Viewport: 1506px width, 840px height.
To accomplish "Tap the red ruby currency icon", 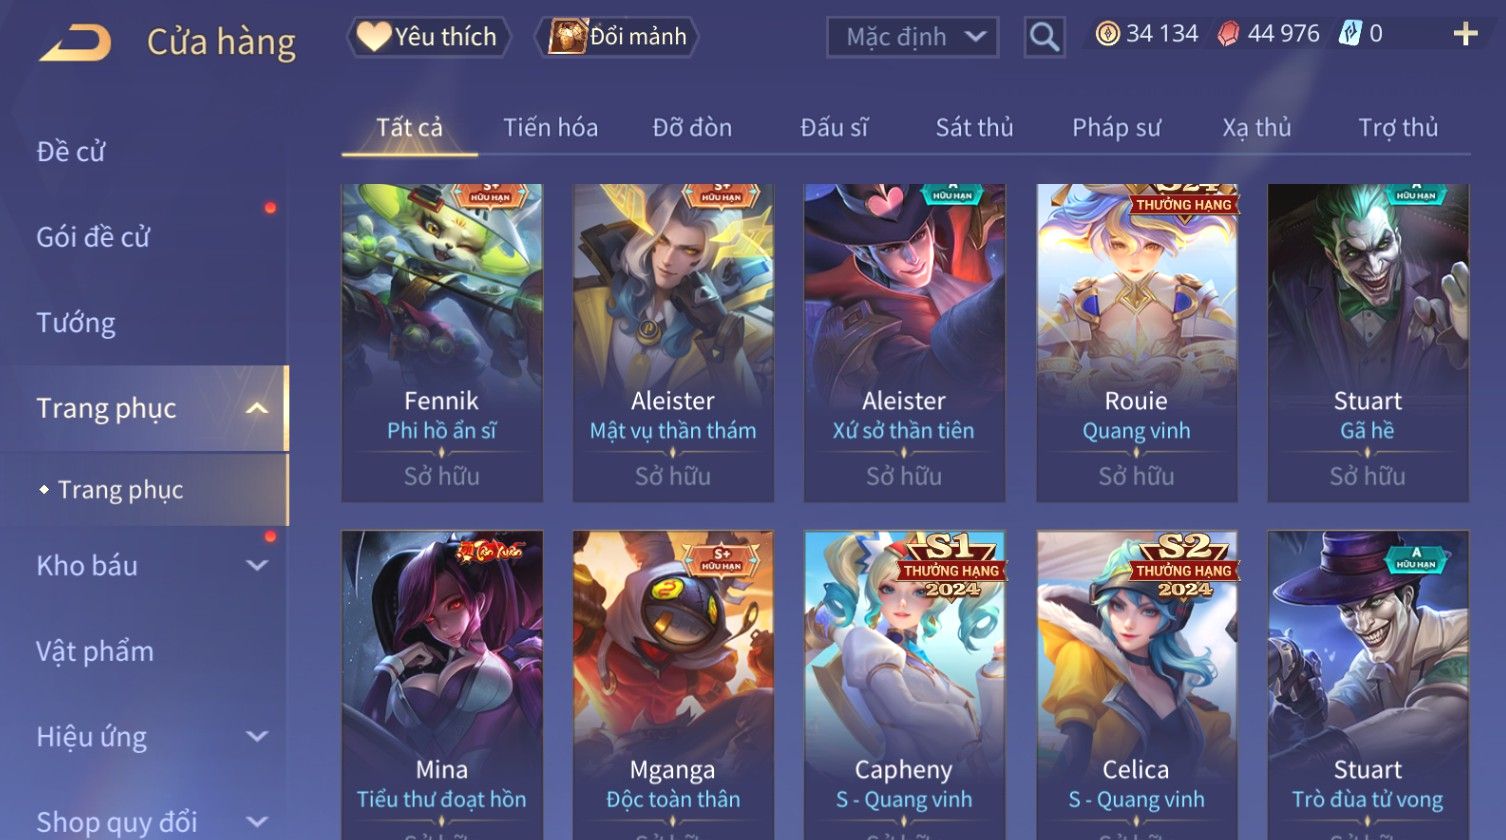I will pos(1228,34).
